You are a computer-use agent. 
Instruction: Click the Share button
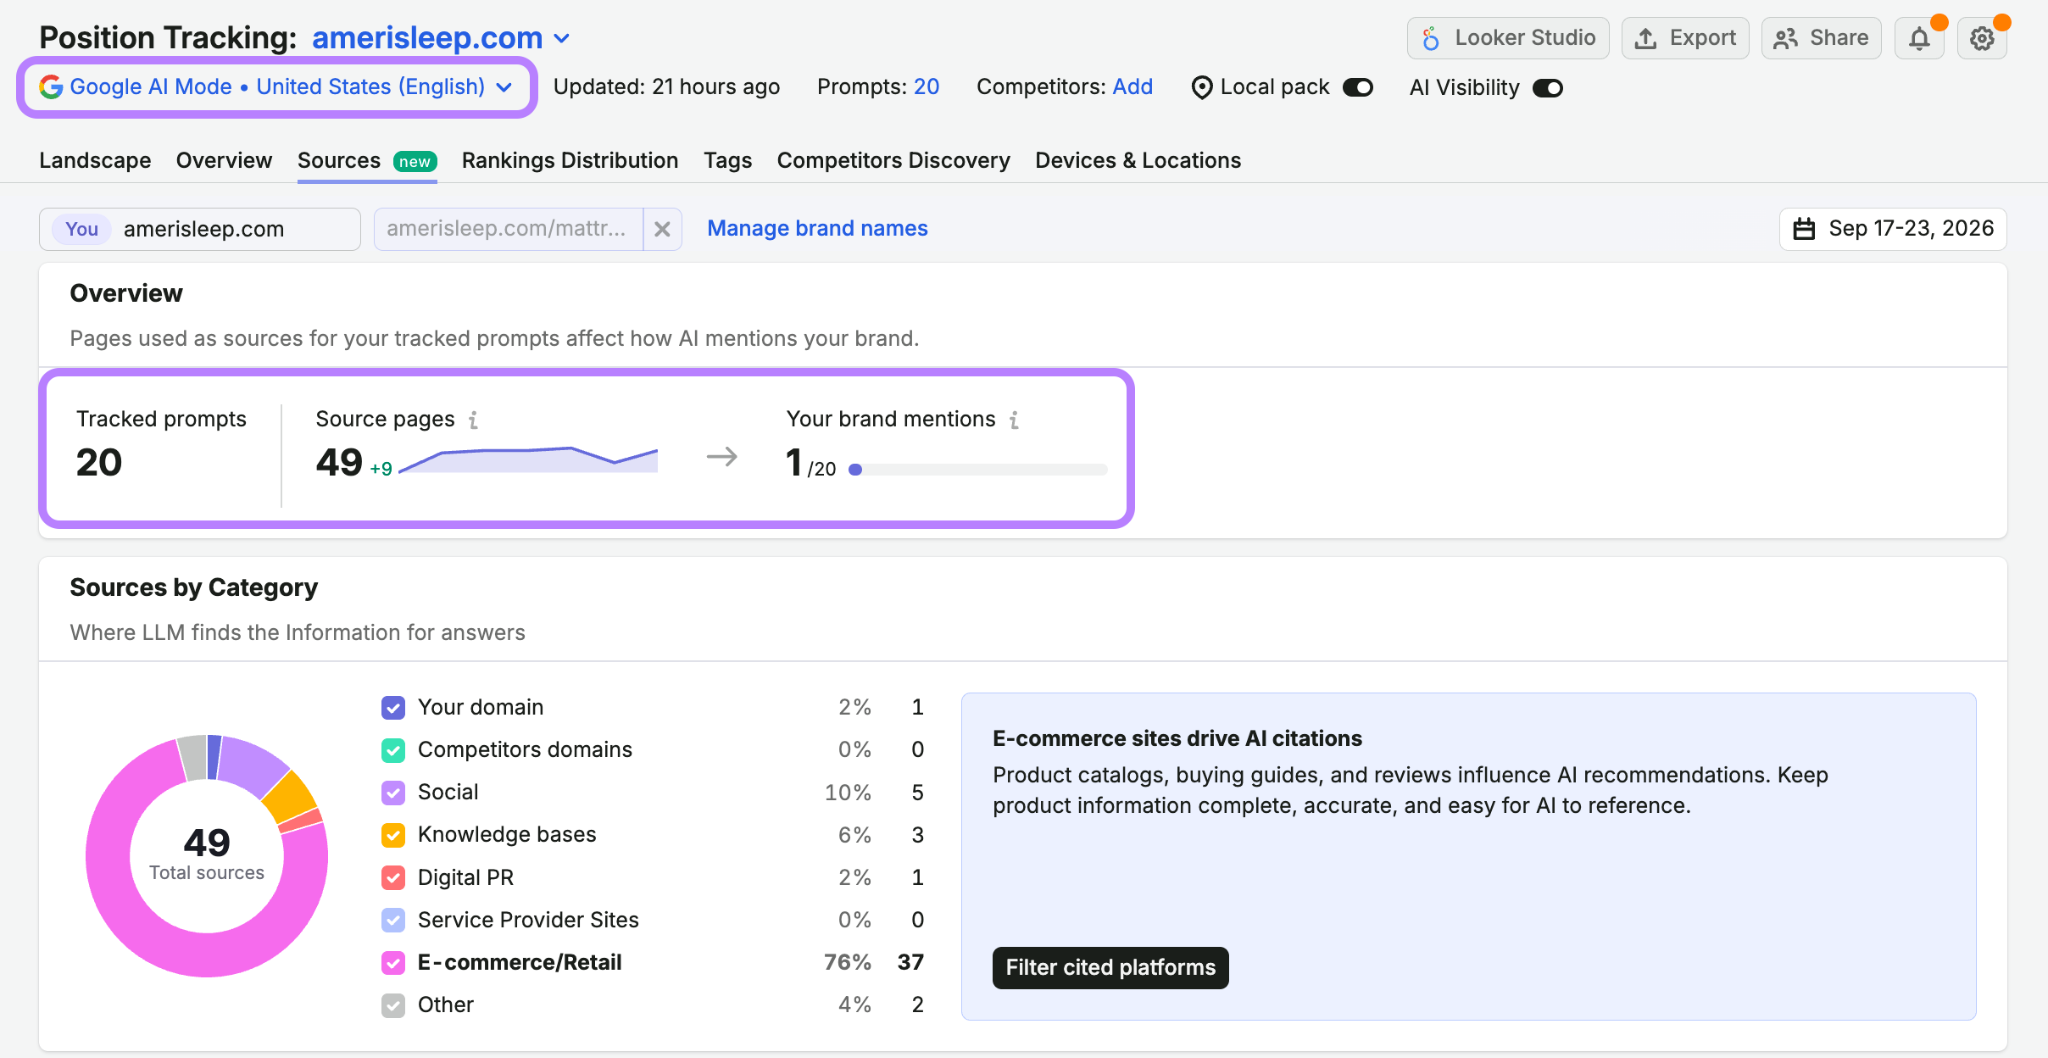tap(1821, 38)
